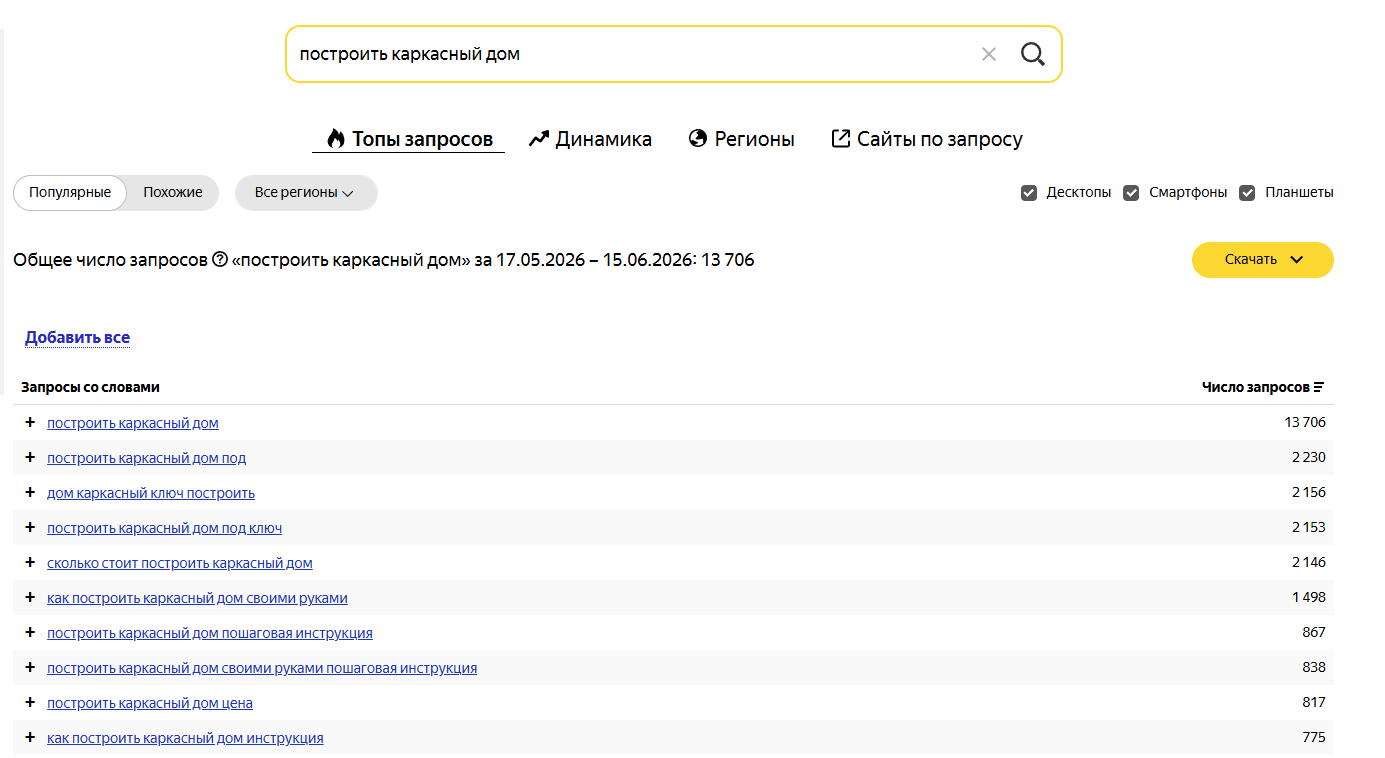Click the magnifier search icon
1385x758 pixels.
(1032, 54)
